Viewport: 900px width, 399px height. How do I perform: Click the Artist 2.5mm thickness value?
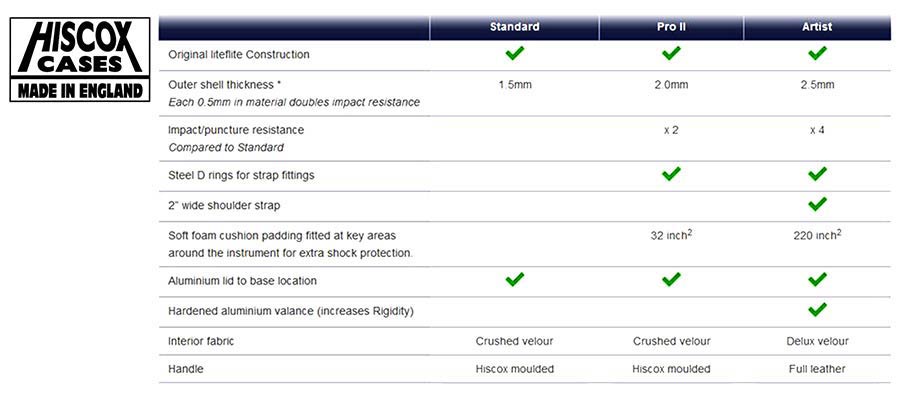(x=817, y=84)
